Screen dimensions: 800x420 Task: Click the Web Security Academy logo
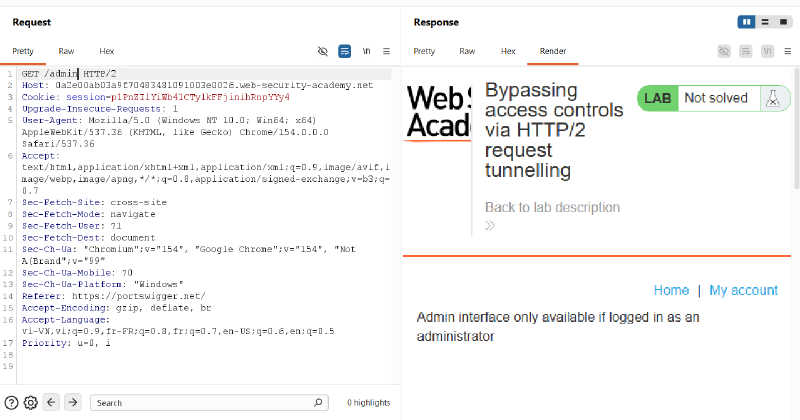438,112
